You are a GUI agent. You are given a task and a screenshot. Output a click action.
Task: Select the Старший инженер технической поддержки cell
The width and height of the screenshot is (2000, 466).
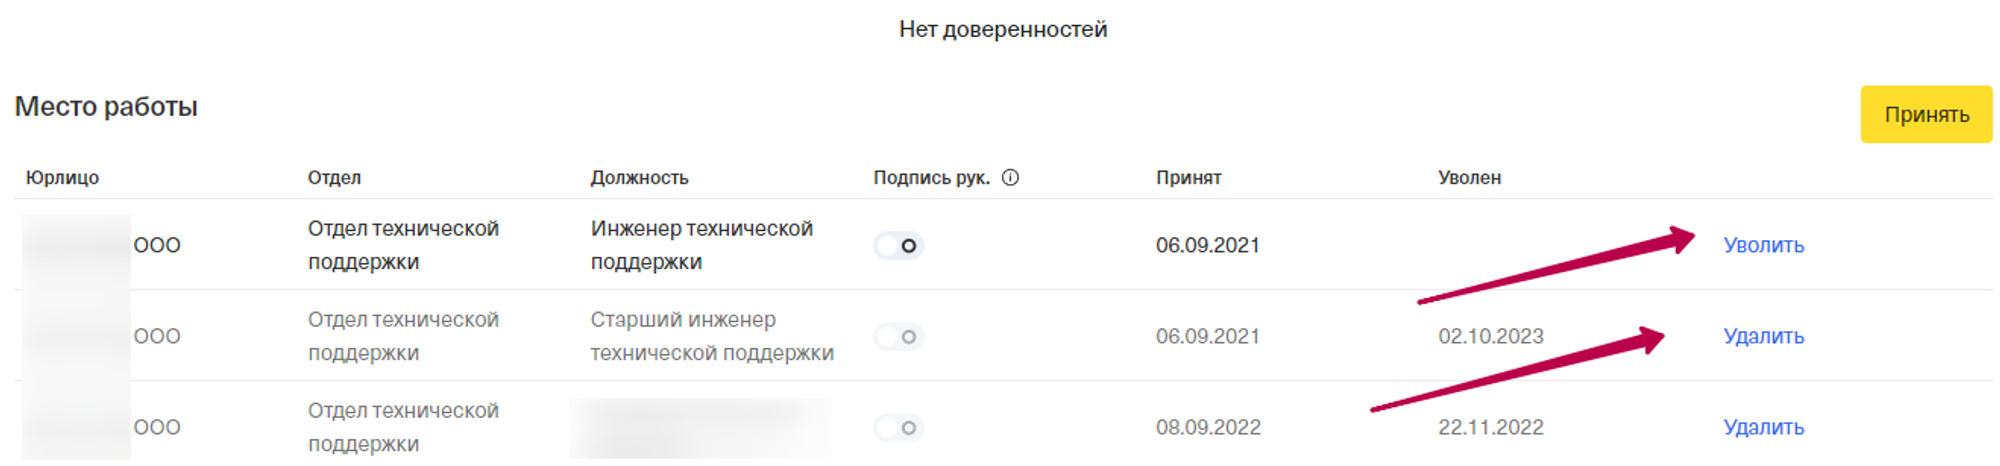tap(711, 337)
